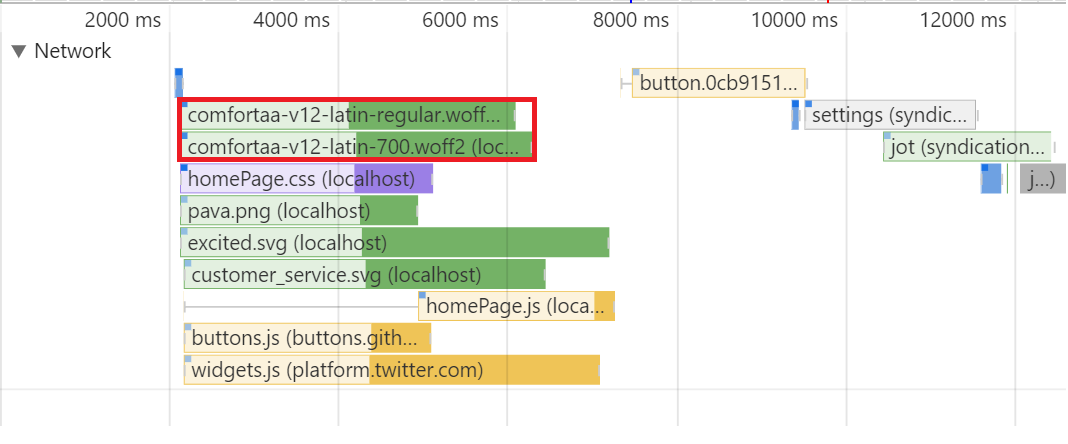Viewport: 1068px width, 444px height.
Task: Click the first small blue request under the ruler
Action: click(x=179, y=83)
